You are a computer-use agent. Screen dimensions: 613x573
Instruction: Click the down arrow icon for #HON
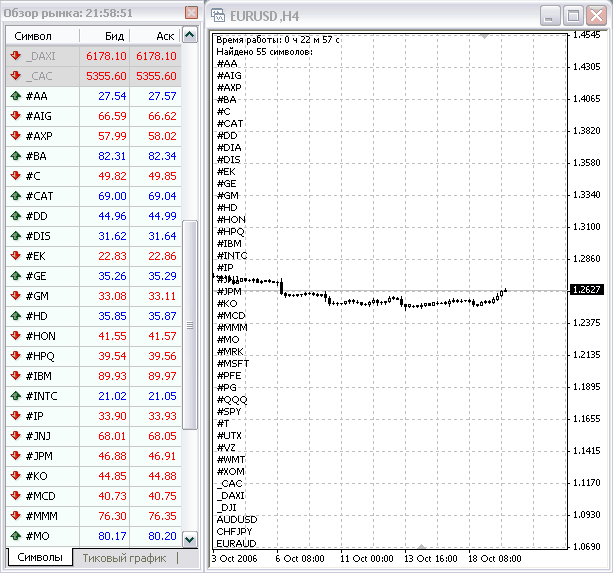point(16,335)
